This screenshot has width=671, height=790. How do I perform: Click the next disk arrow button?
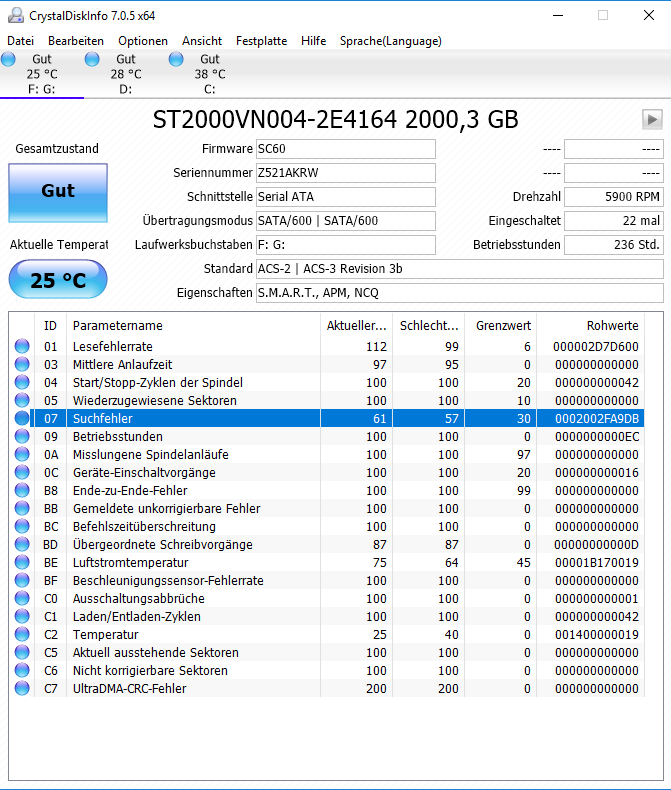point(652,120)
